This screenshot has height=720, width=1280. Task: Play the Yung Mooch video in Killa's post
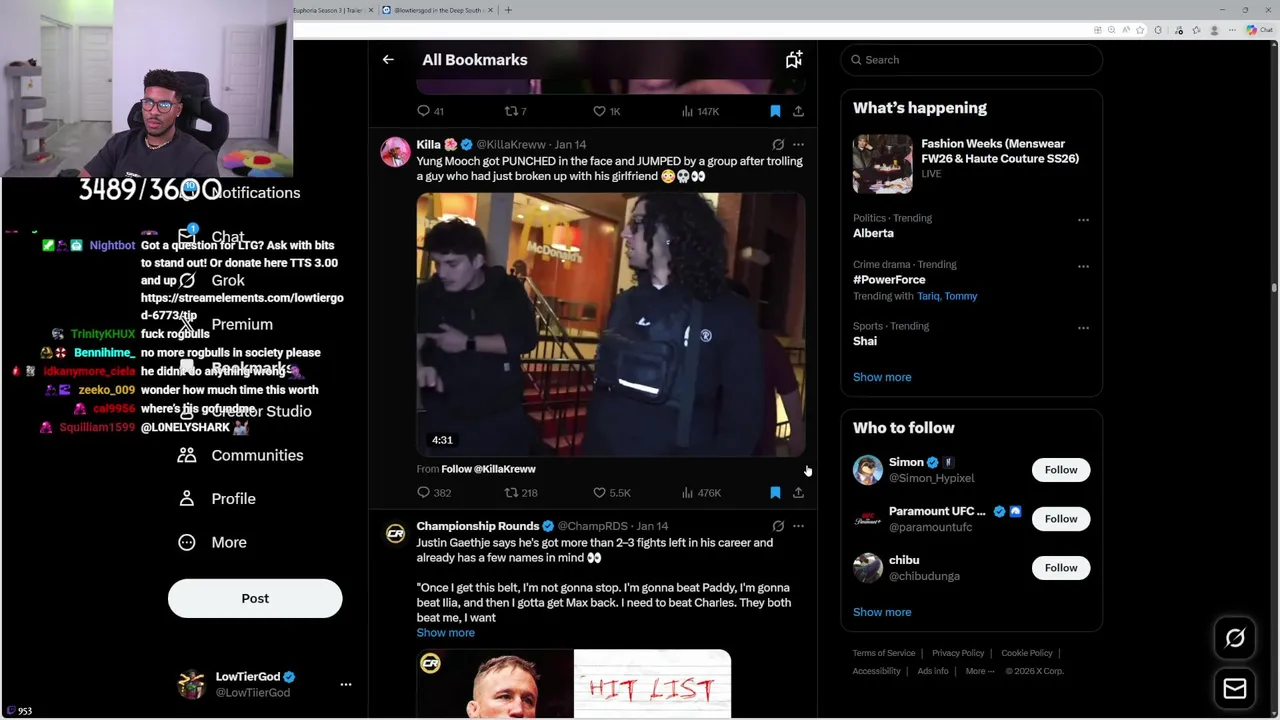(611, 325)
